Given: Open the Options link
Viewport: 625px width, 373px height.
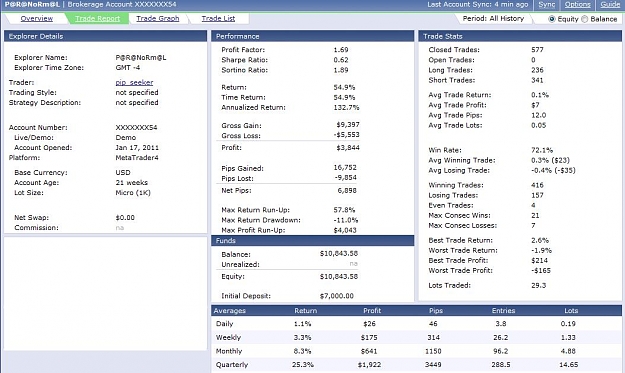Looking at the screenshot, I should click(x=578, y=4).
